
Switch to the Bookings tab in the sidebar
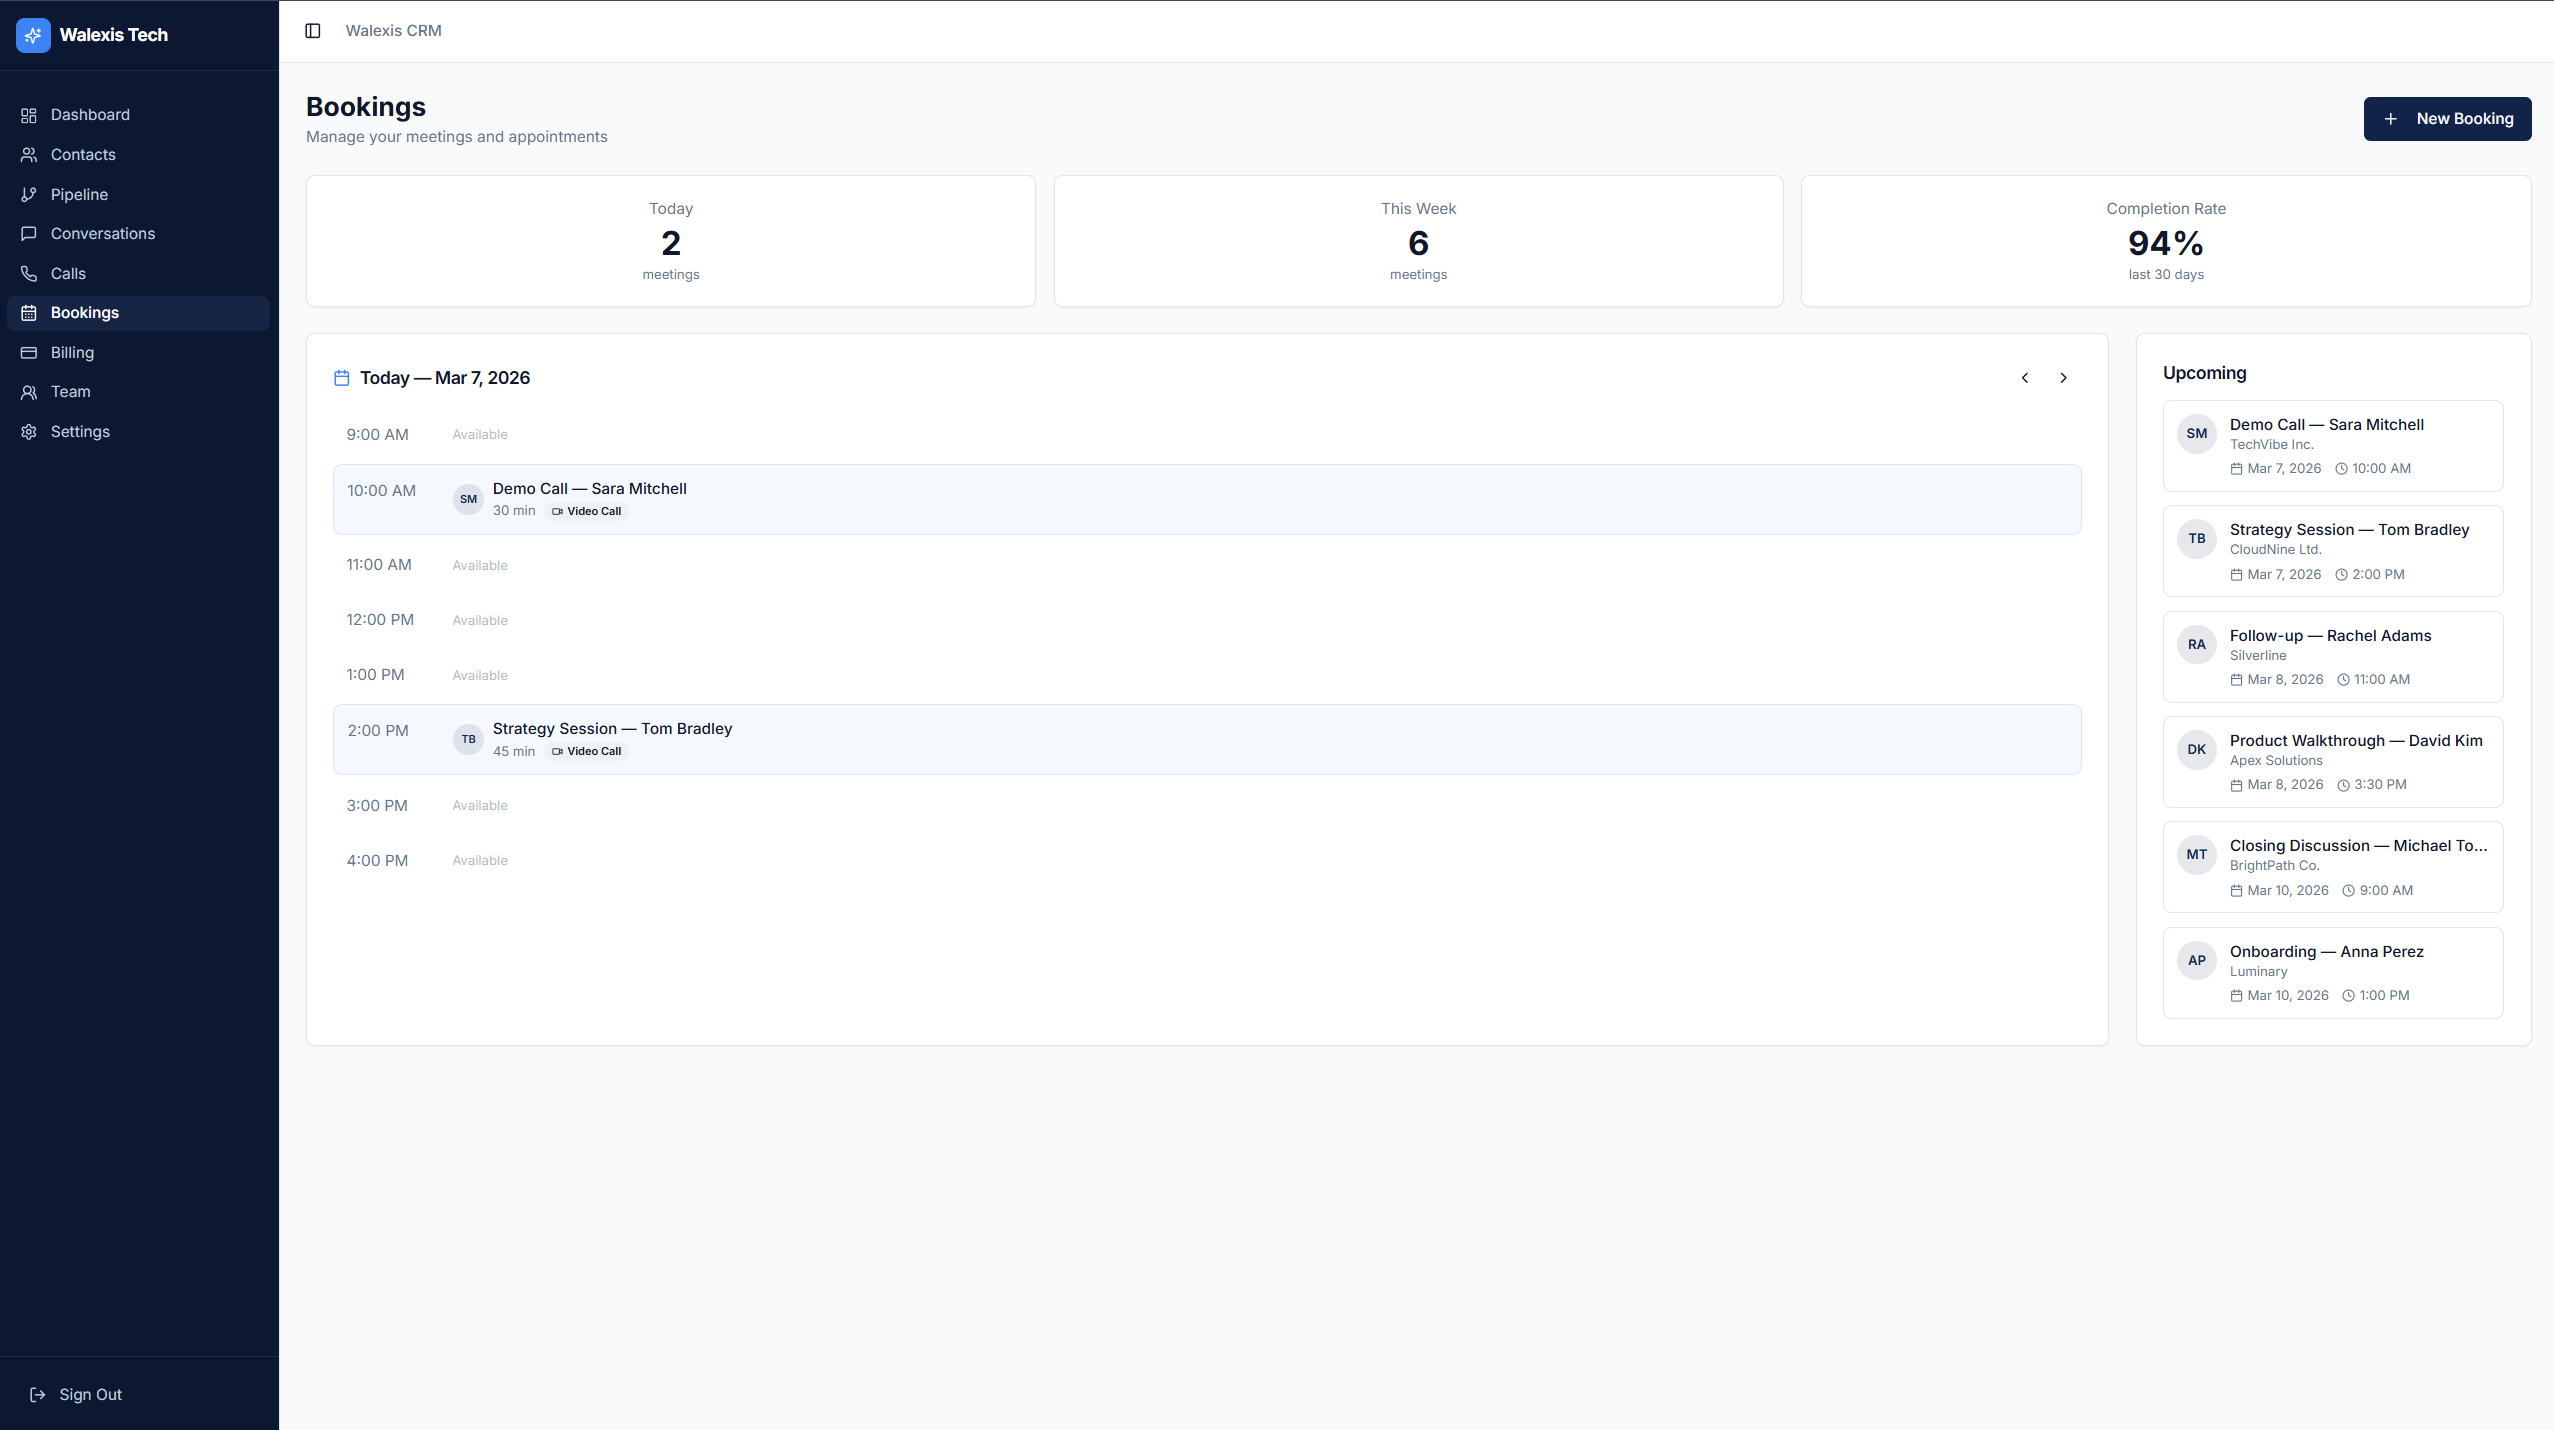click(x=85, y=312)
